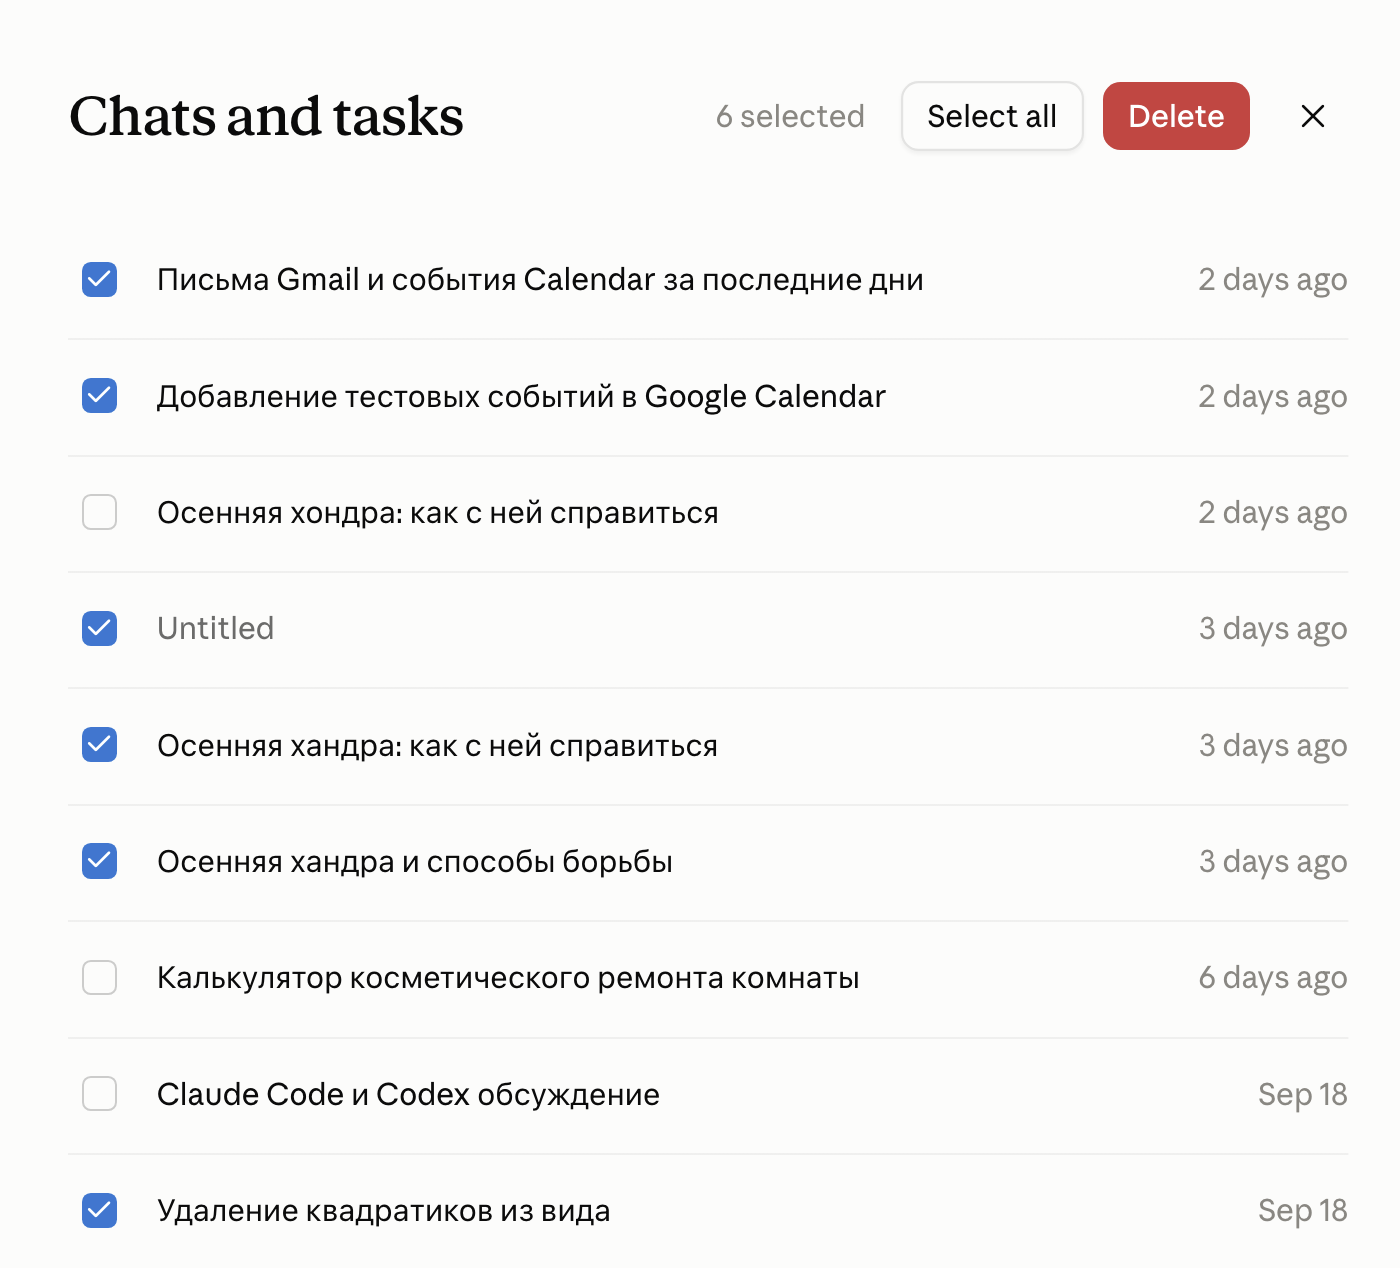The height and width of the screenshot is (1268, 1400).
Task: Uncheck 'Удаление квадратиков из вида' checkbox
Action: point(99,1210)
